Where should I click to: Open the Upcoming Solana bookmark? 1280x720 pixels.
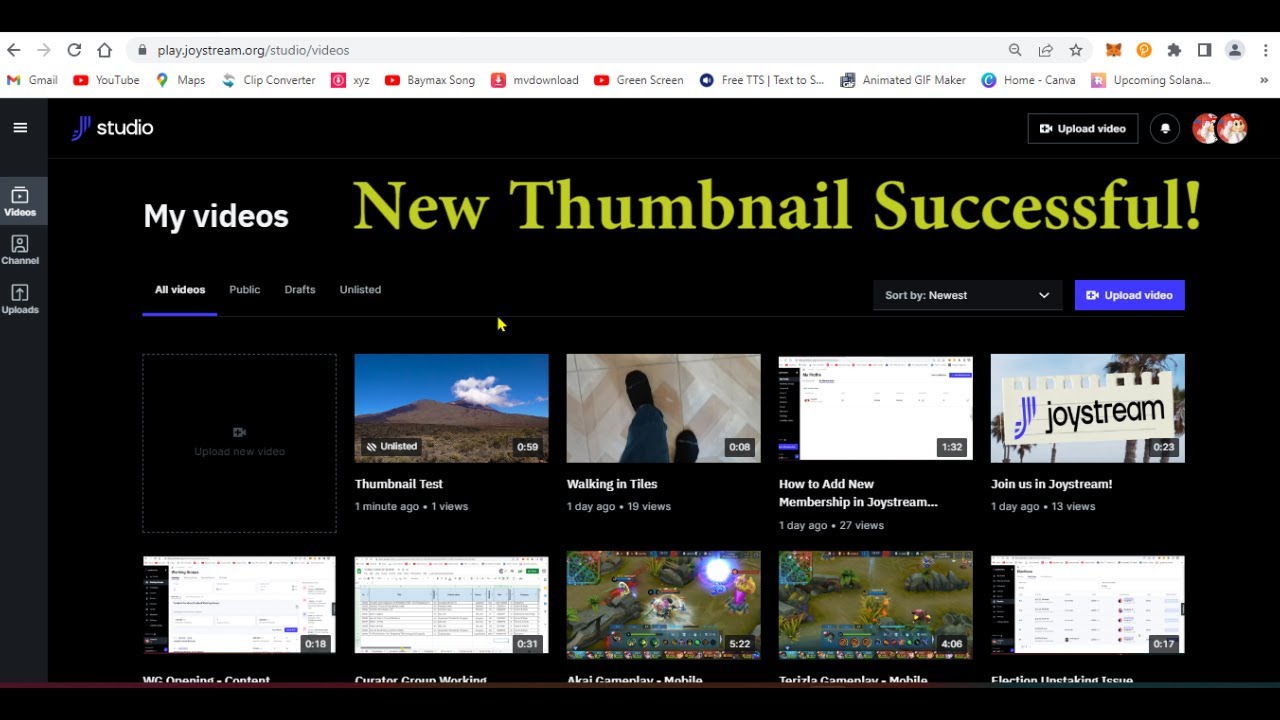click(1150, 80)
